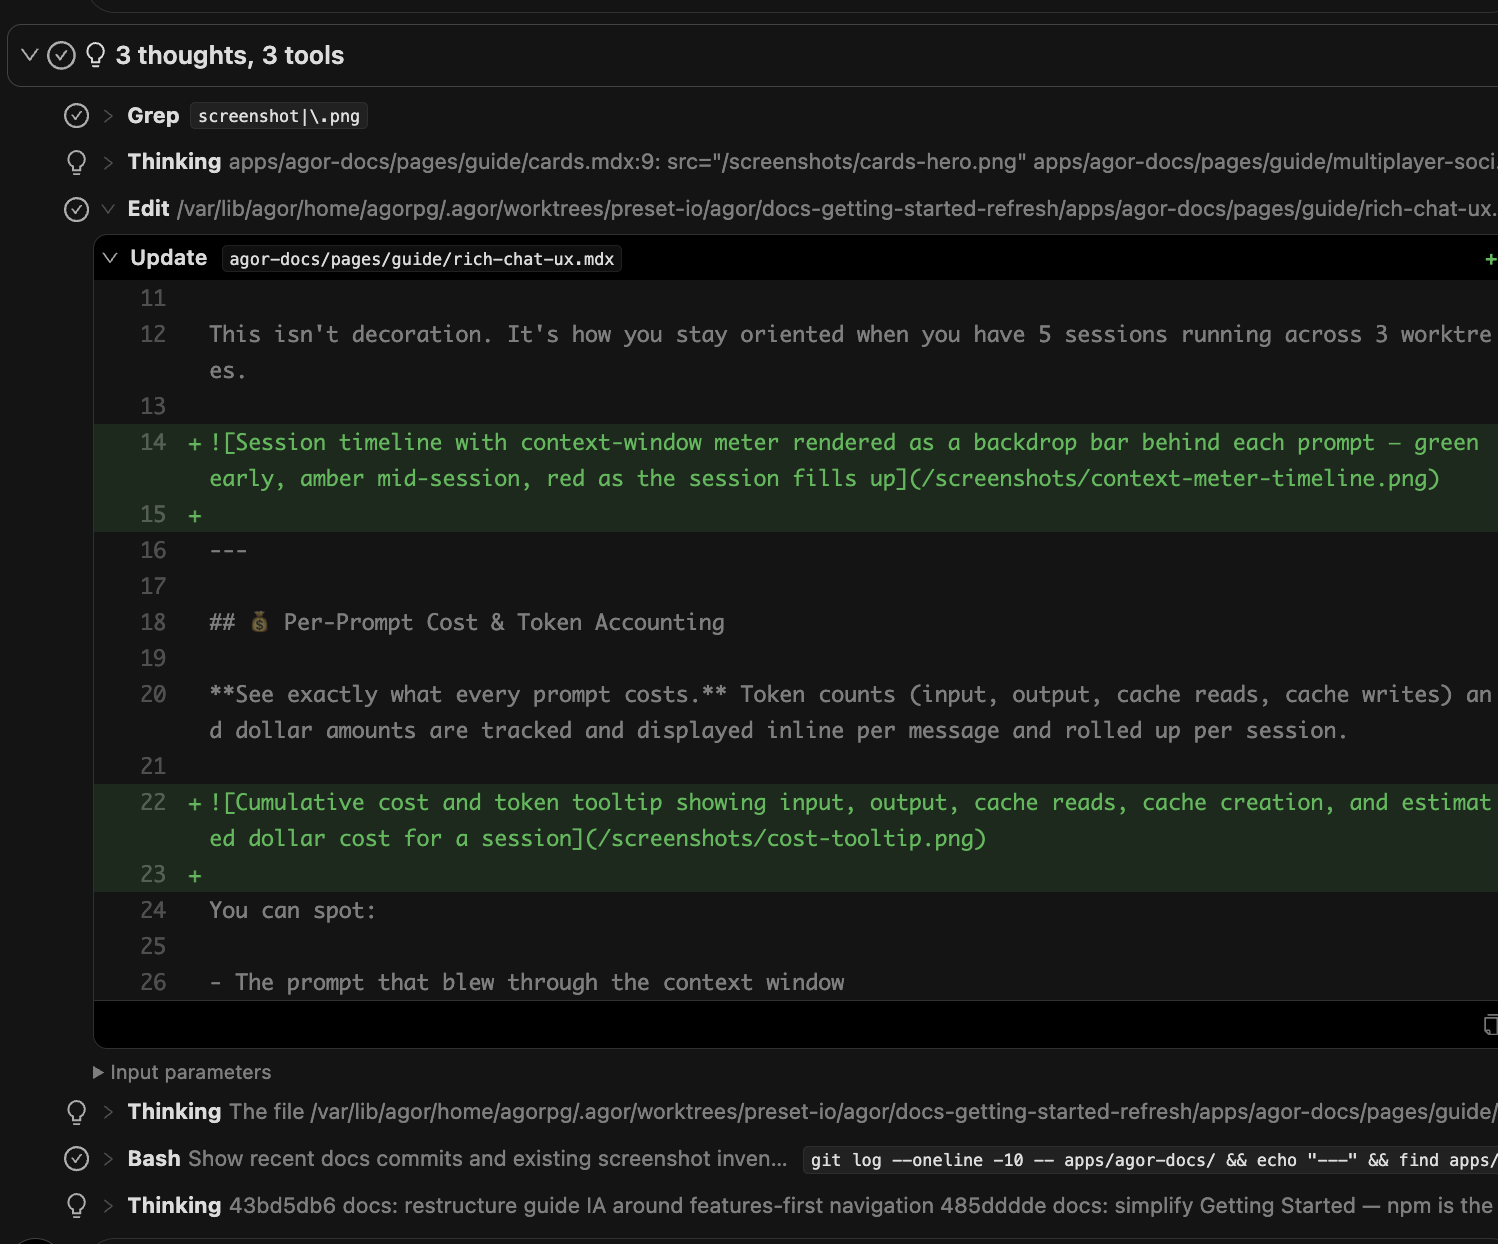This screenshot has height=1244, width=1498.
Task: Click the lightbulb icon in the group header
Action: point(96,55)
